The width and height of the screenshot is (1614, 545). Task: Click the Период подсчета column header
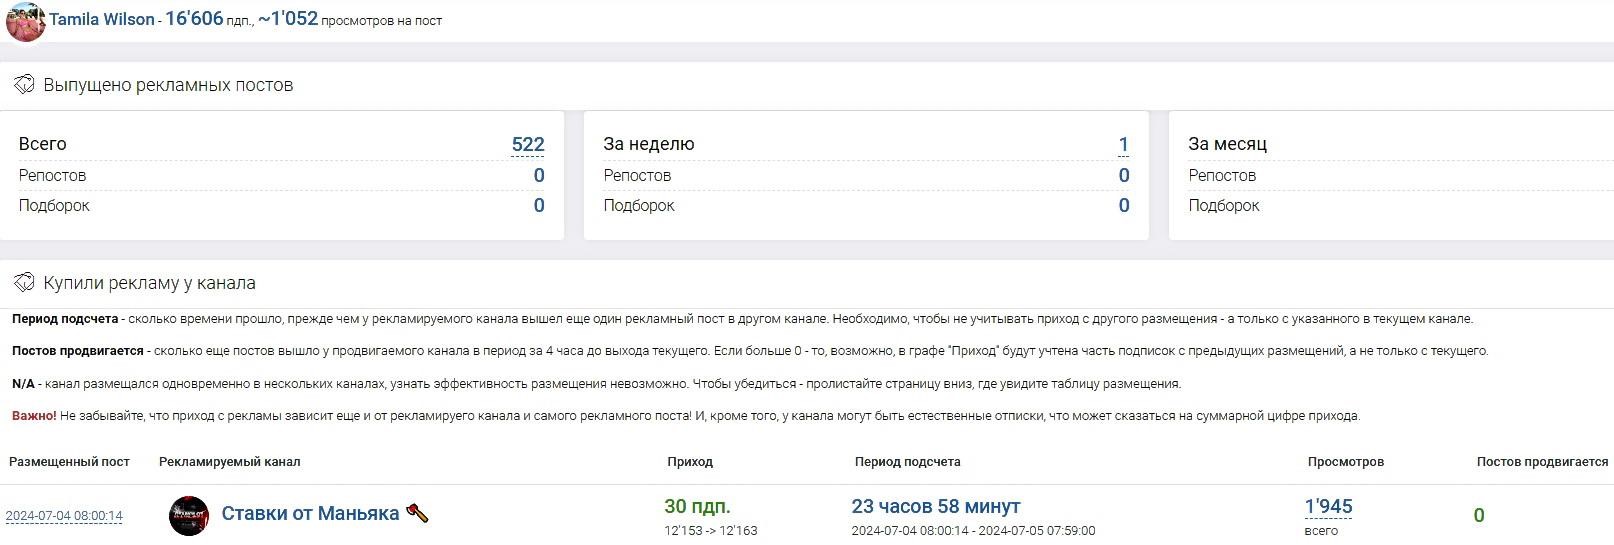click(907, 462)
